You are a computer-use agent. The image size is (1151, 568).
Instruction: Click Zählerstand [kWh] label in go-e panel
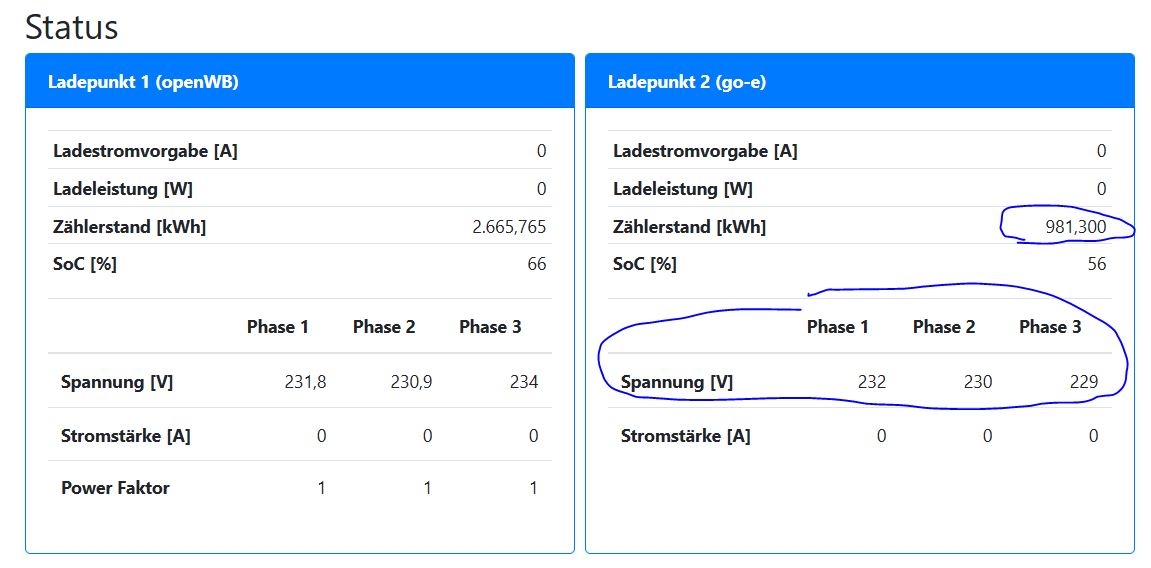[x=689, y=227]
